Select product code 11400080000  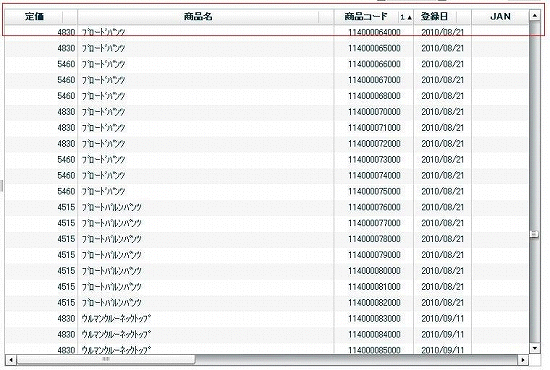(x=374, y=271)
